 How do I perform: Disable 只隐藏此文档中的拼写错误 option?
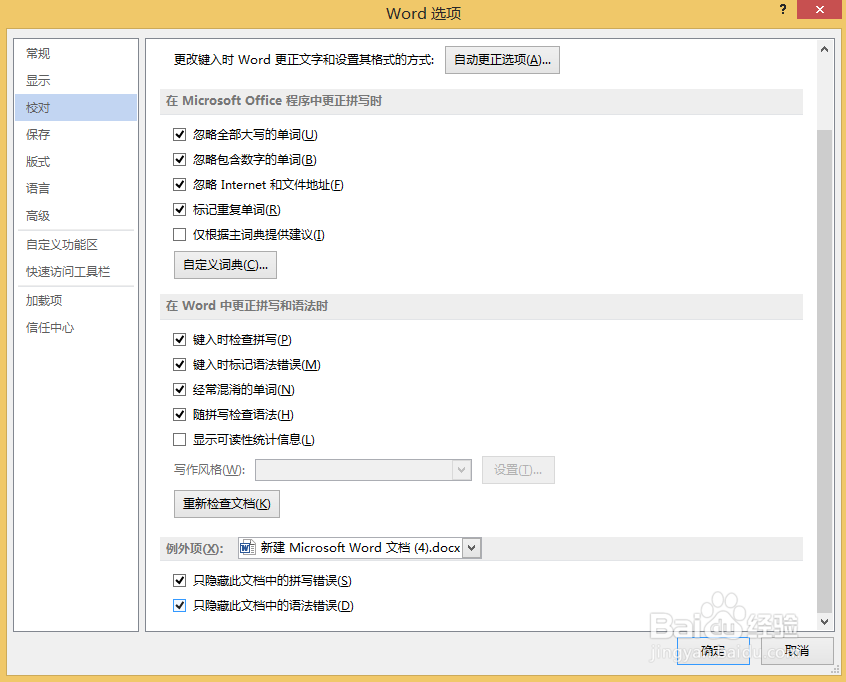(x=179, y=580)
